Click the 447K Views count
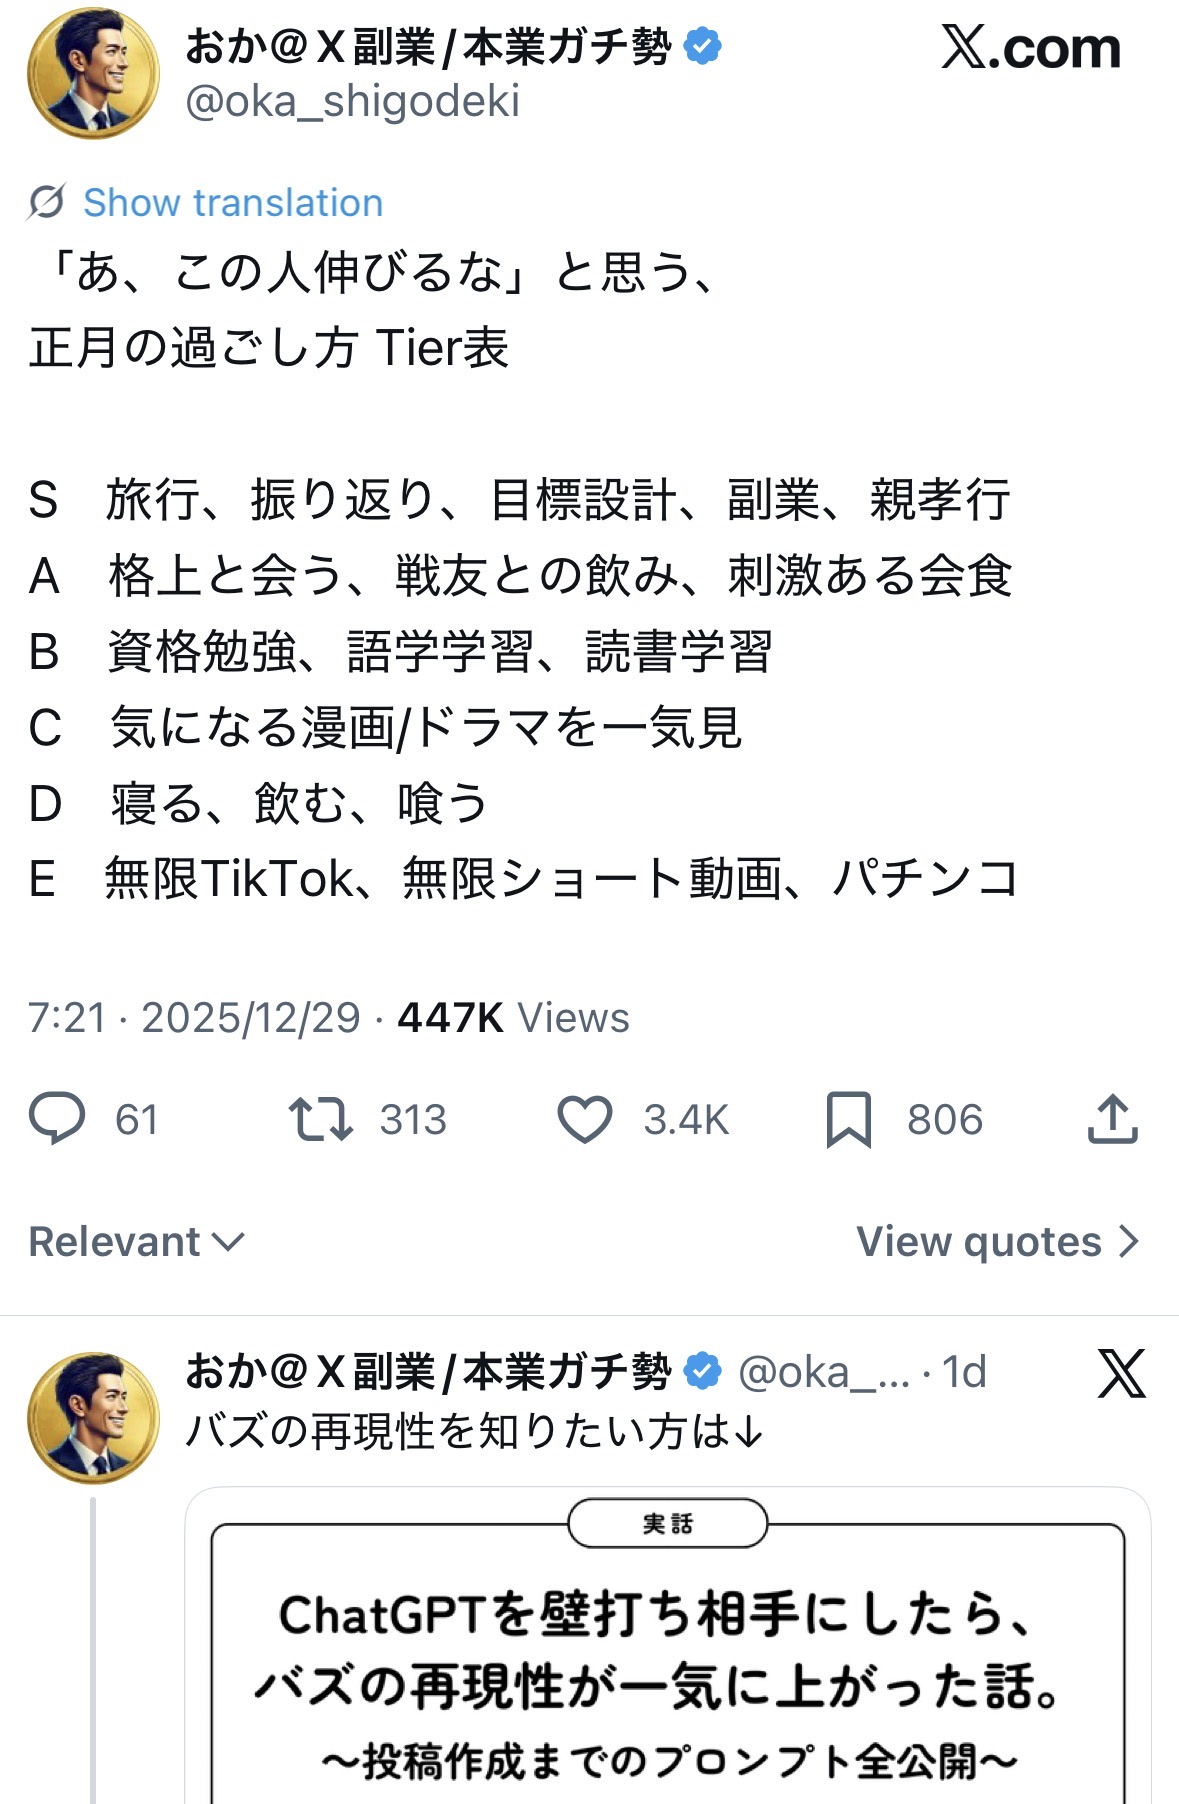 pyautogui.click(x=513, y=1018)
